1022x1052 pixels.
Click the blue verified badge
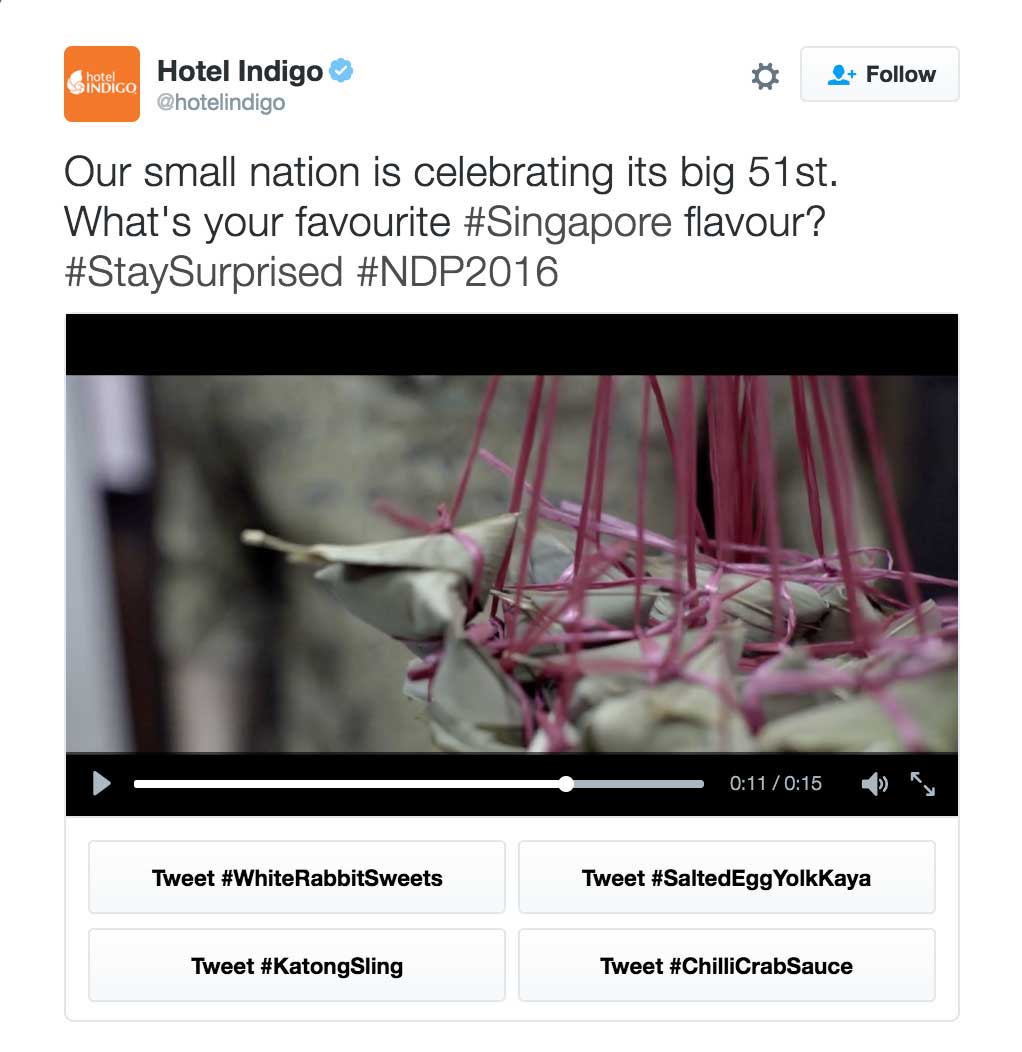tap(342, 70)
